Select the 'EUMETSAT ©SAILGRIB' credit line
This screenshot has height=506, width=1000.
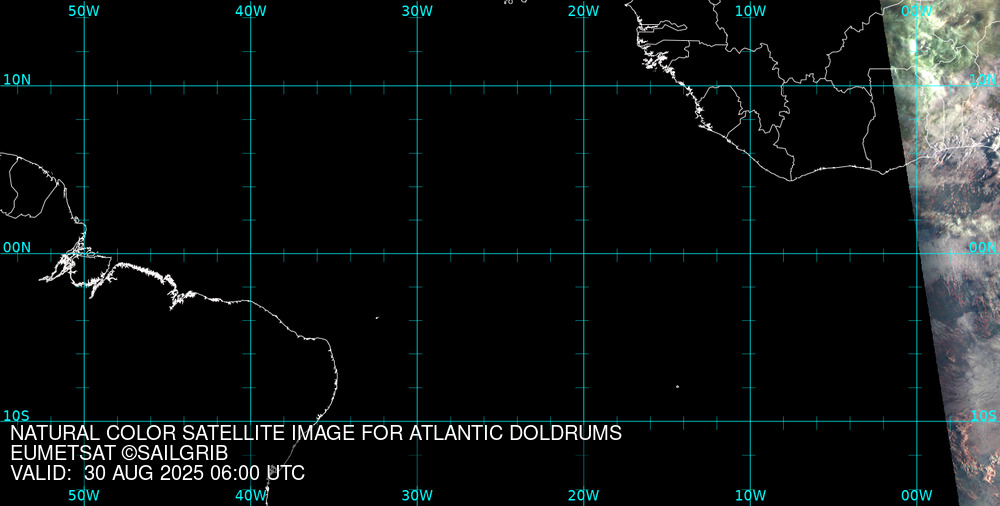pos(119,453)
